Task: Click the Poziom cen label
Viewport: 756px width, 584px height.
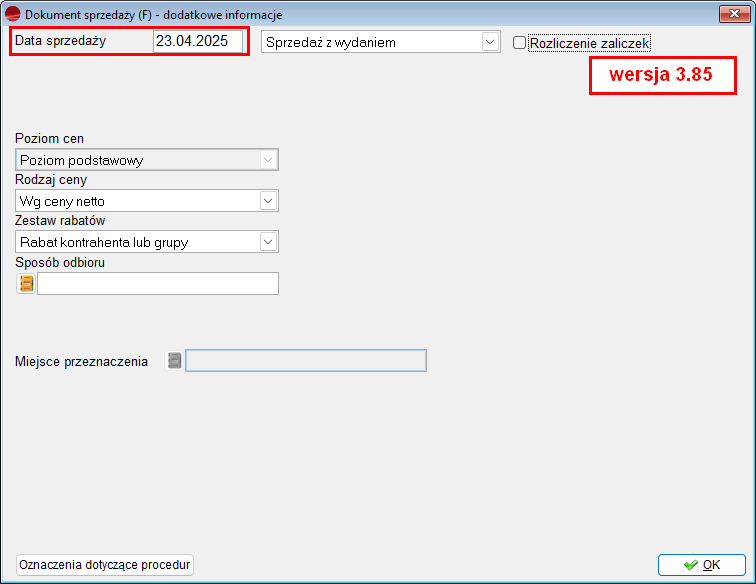Action: click(x=50, y=139)
